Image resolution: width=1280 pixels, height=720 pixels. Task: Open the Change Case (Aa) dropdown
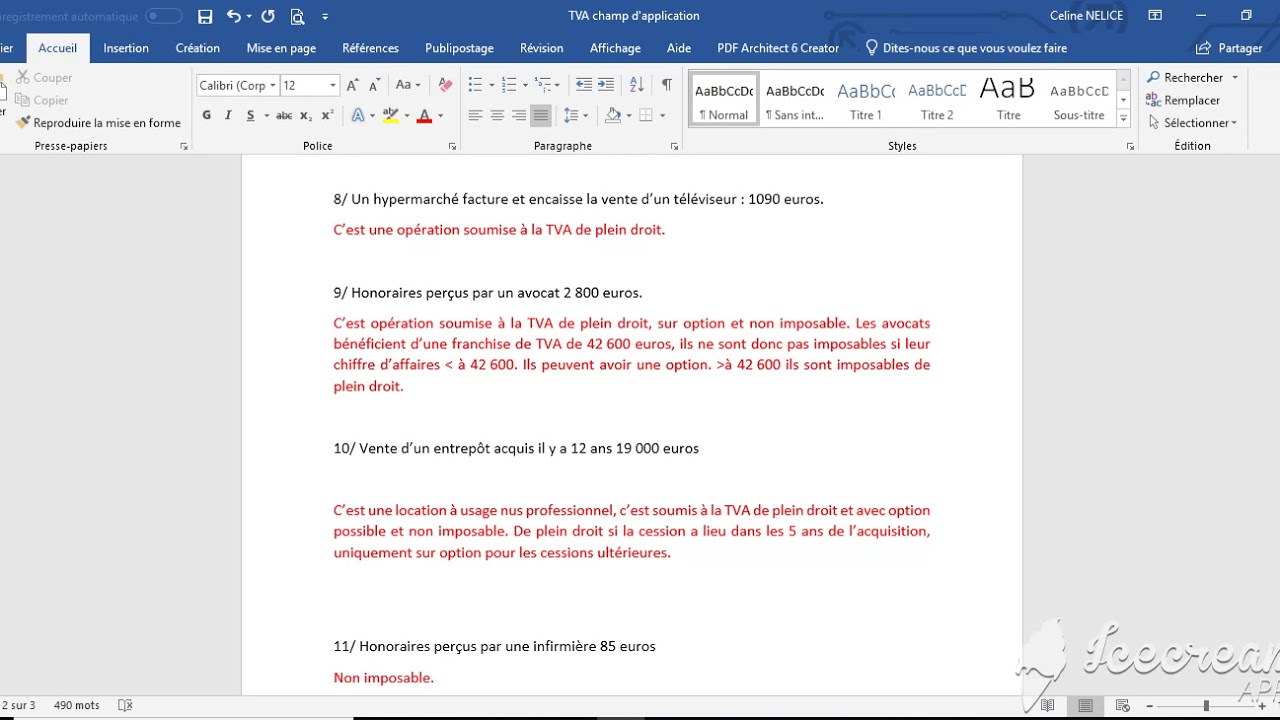point(408,86)
